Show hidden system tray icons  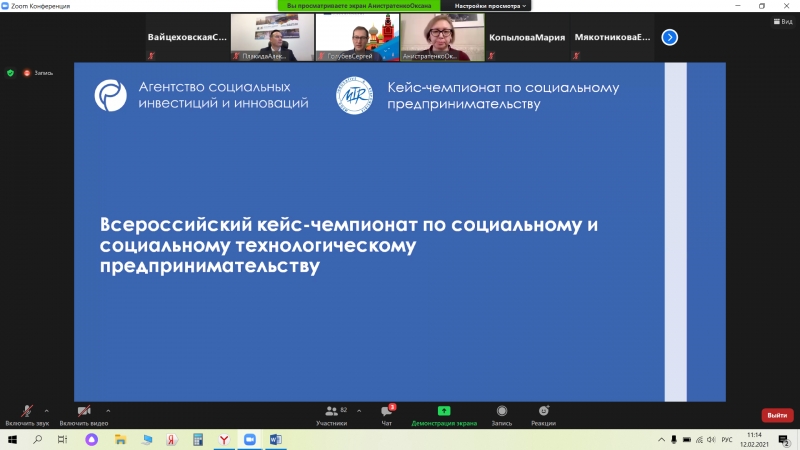(661, 439)
